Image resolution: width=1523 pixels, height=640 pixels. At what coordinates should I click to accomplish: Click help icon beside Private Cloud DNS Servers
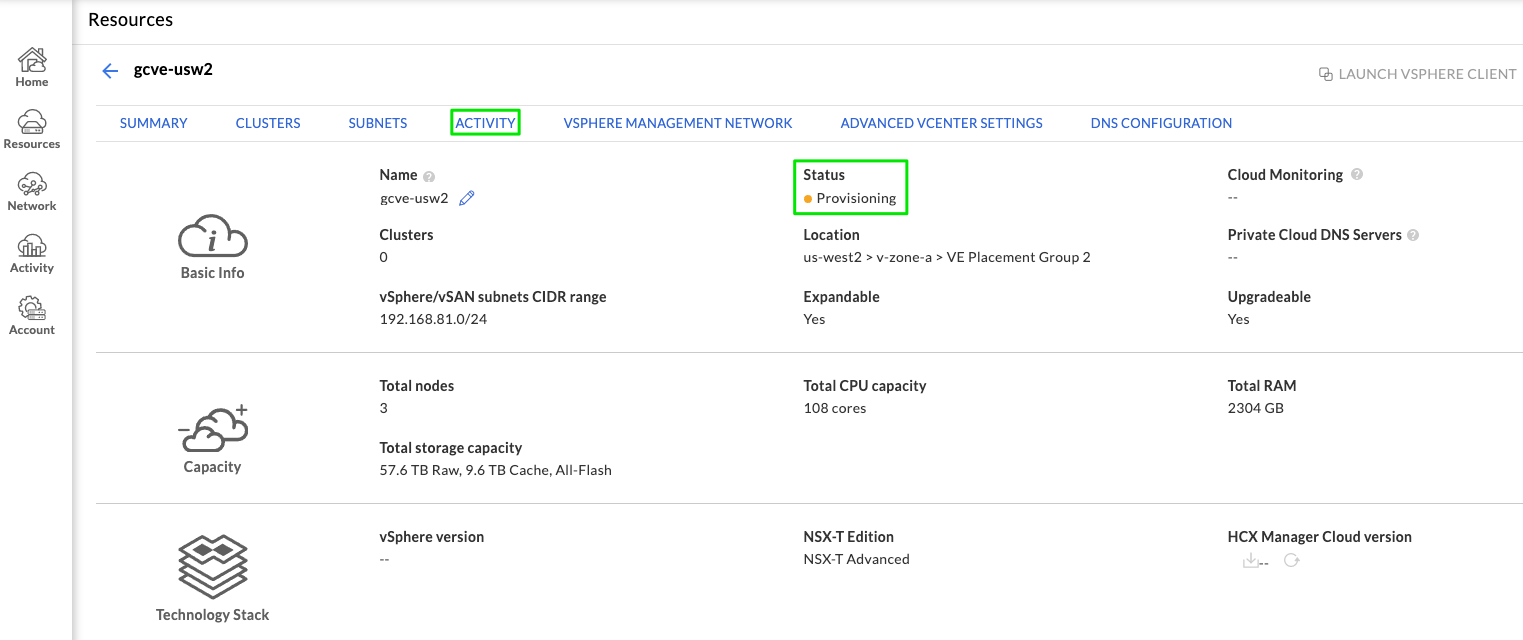pyautogui.click(x=1412, y=236)
